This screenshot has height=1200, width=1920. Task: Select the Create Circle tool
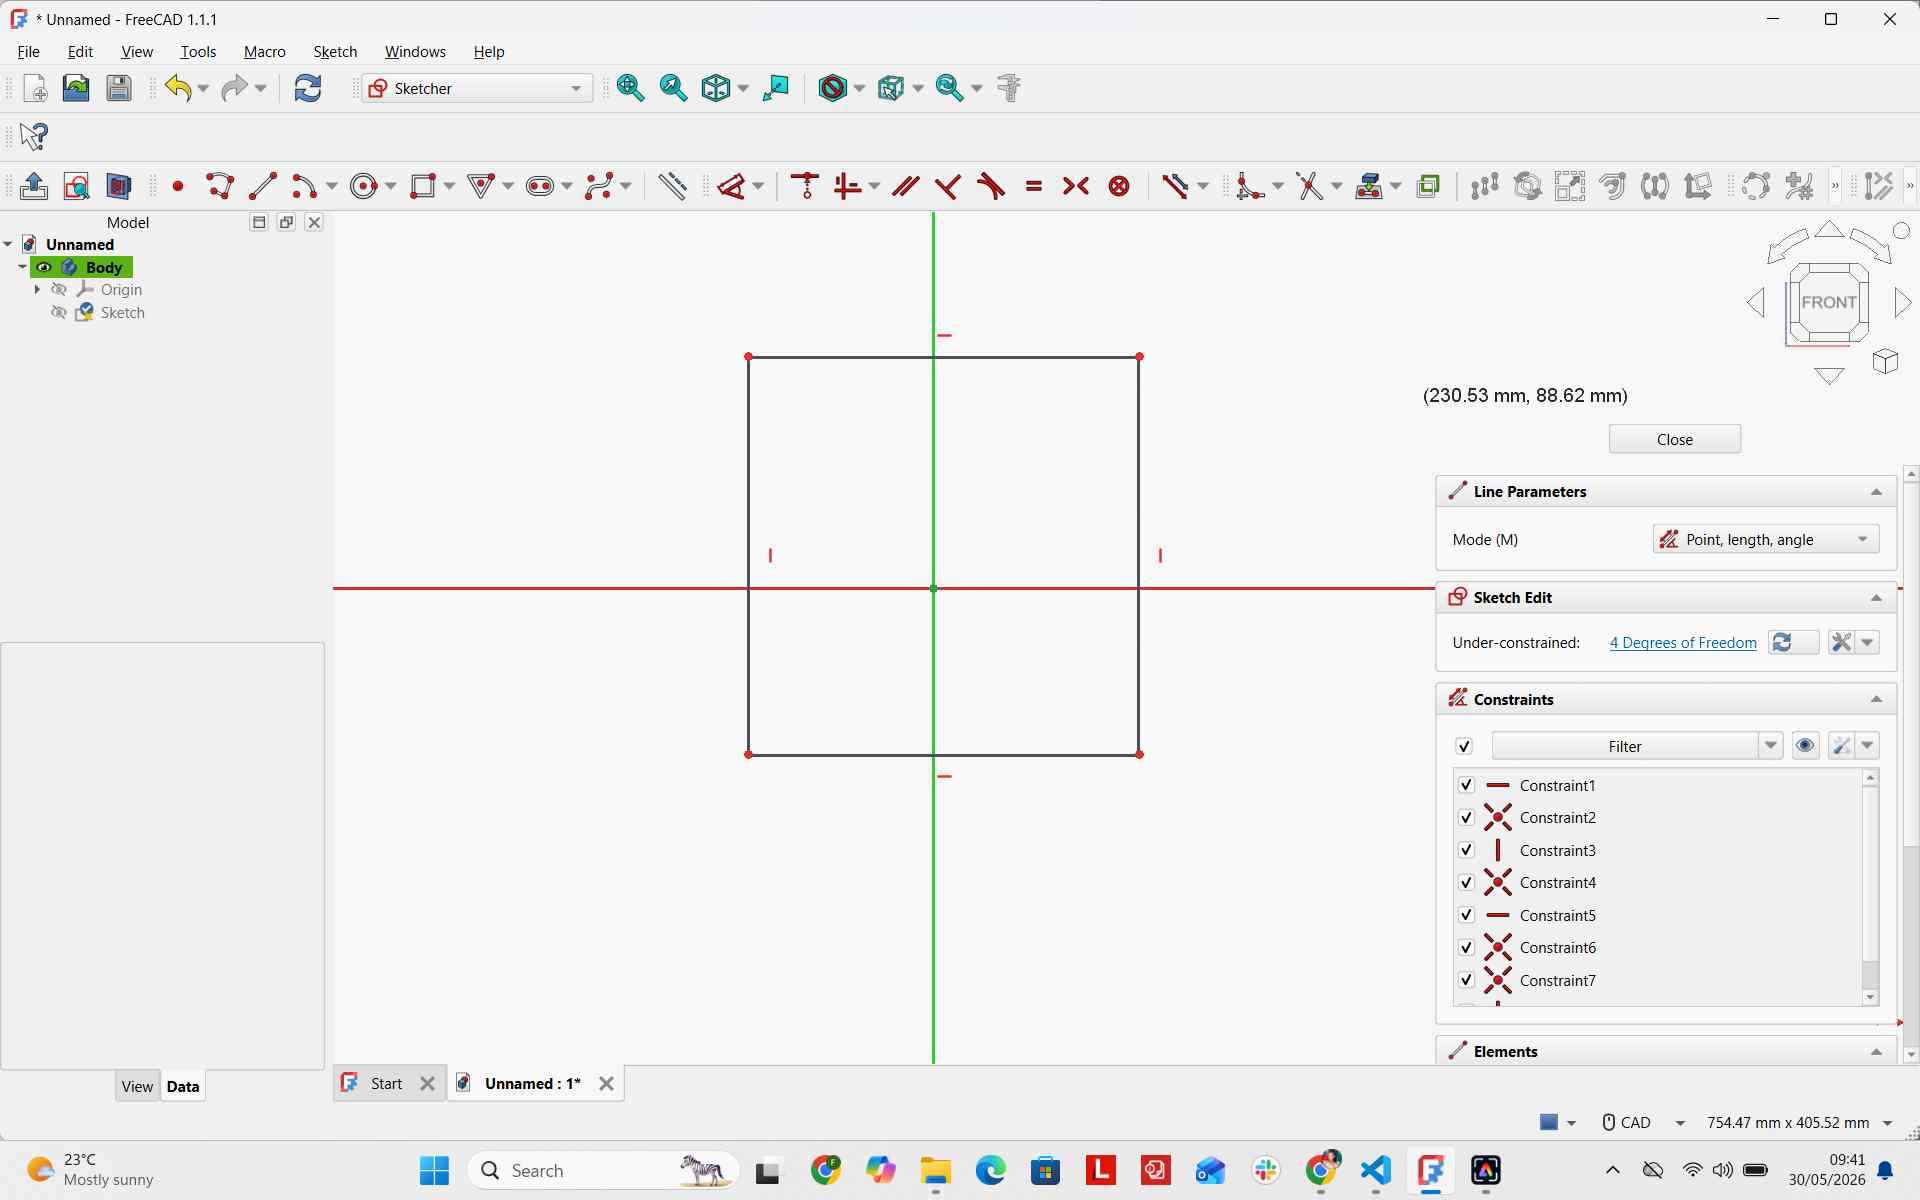pyautogui.click(x=365, y=186)
